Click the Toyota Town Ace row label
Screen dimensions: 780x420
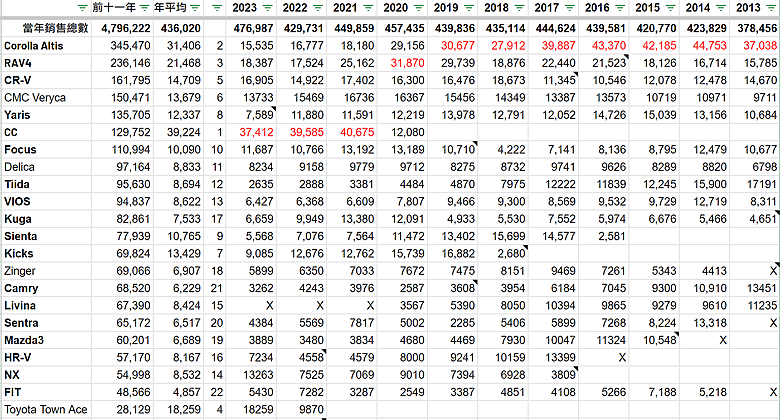pyautogui.click(x=46, y=410)
